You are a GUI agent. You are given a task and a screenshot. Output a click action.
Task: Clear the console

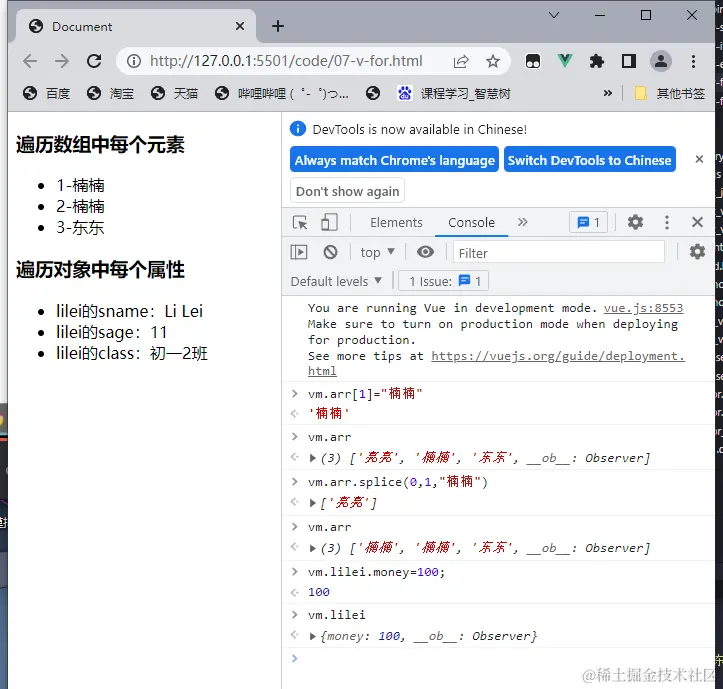pos(330,252)
